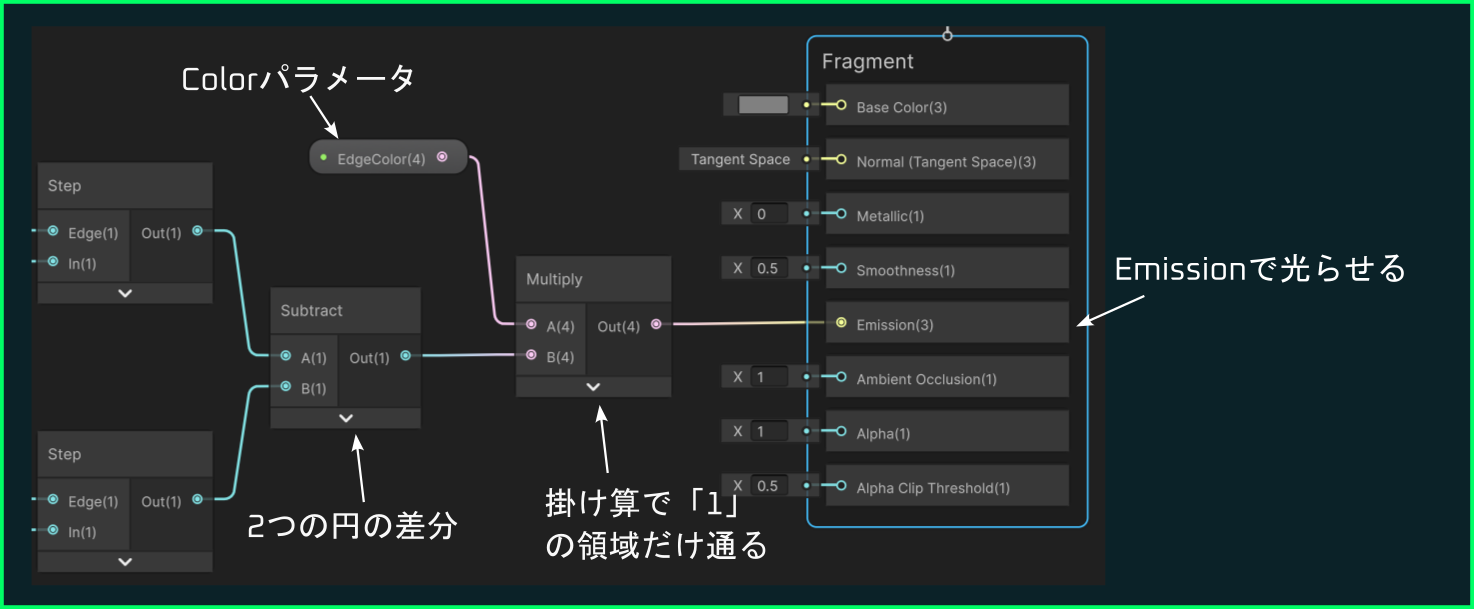Click the Subtract node B(1) input port
This screenshot has height=609, width=1474.
(x=286, y=387)
